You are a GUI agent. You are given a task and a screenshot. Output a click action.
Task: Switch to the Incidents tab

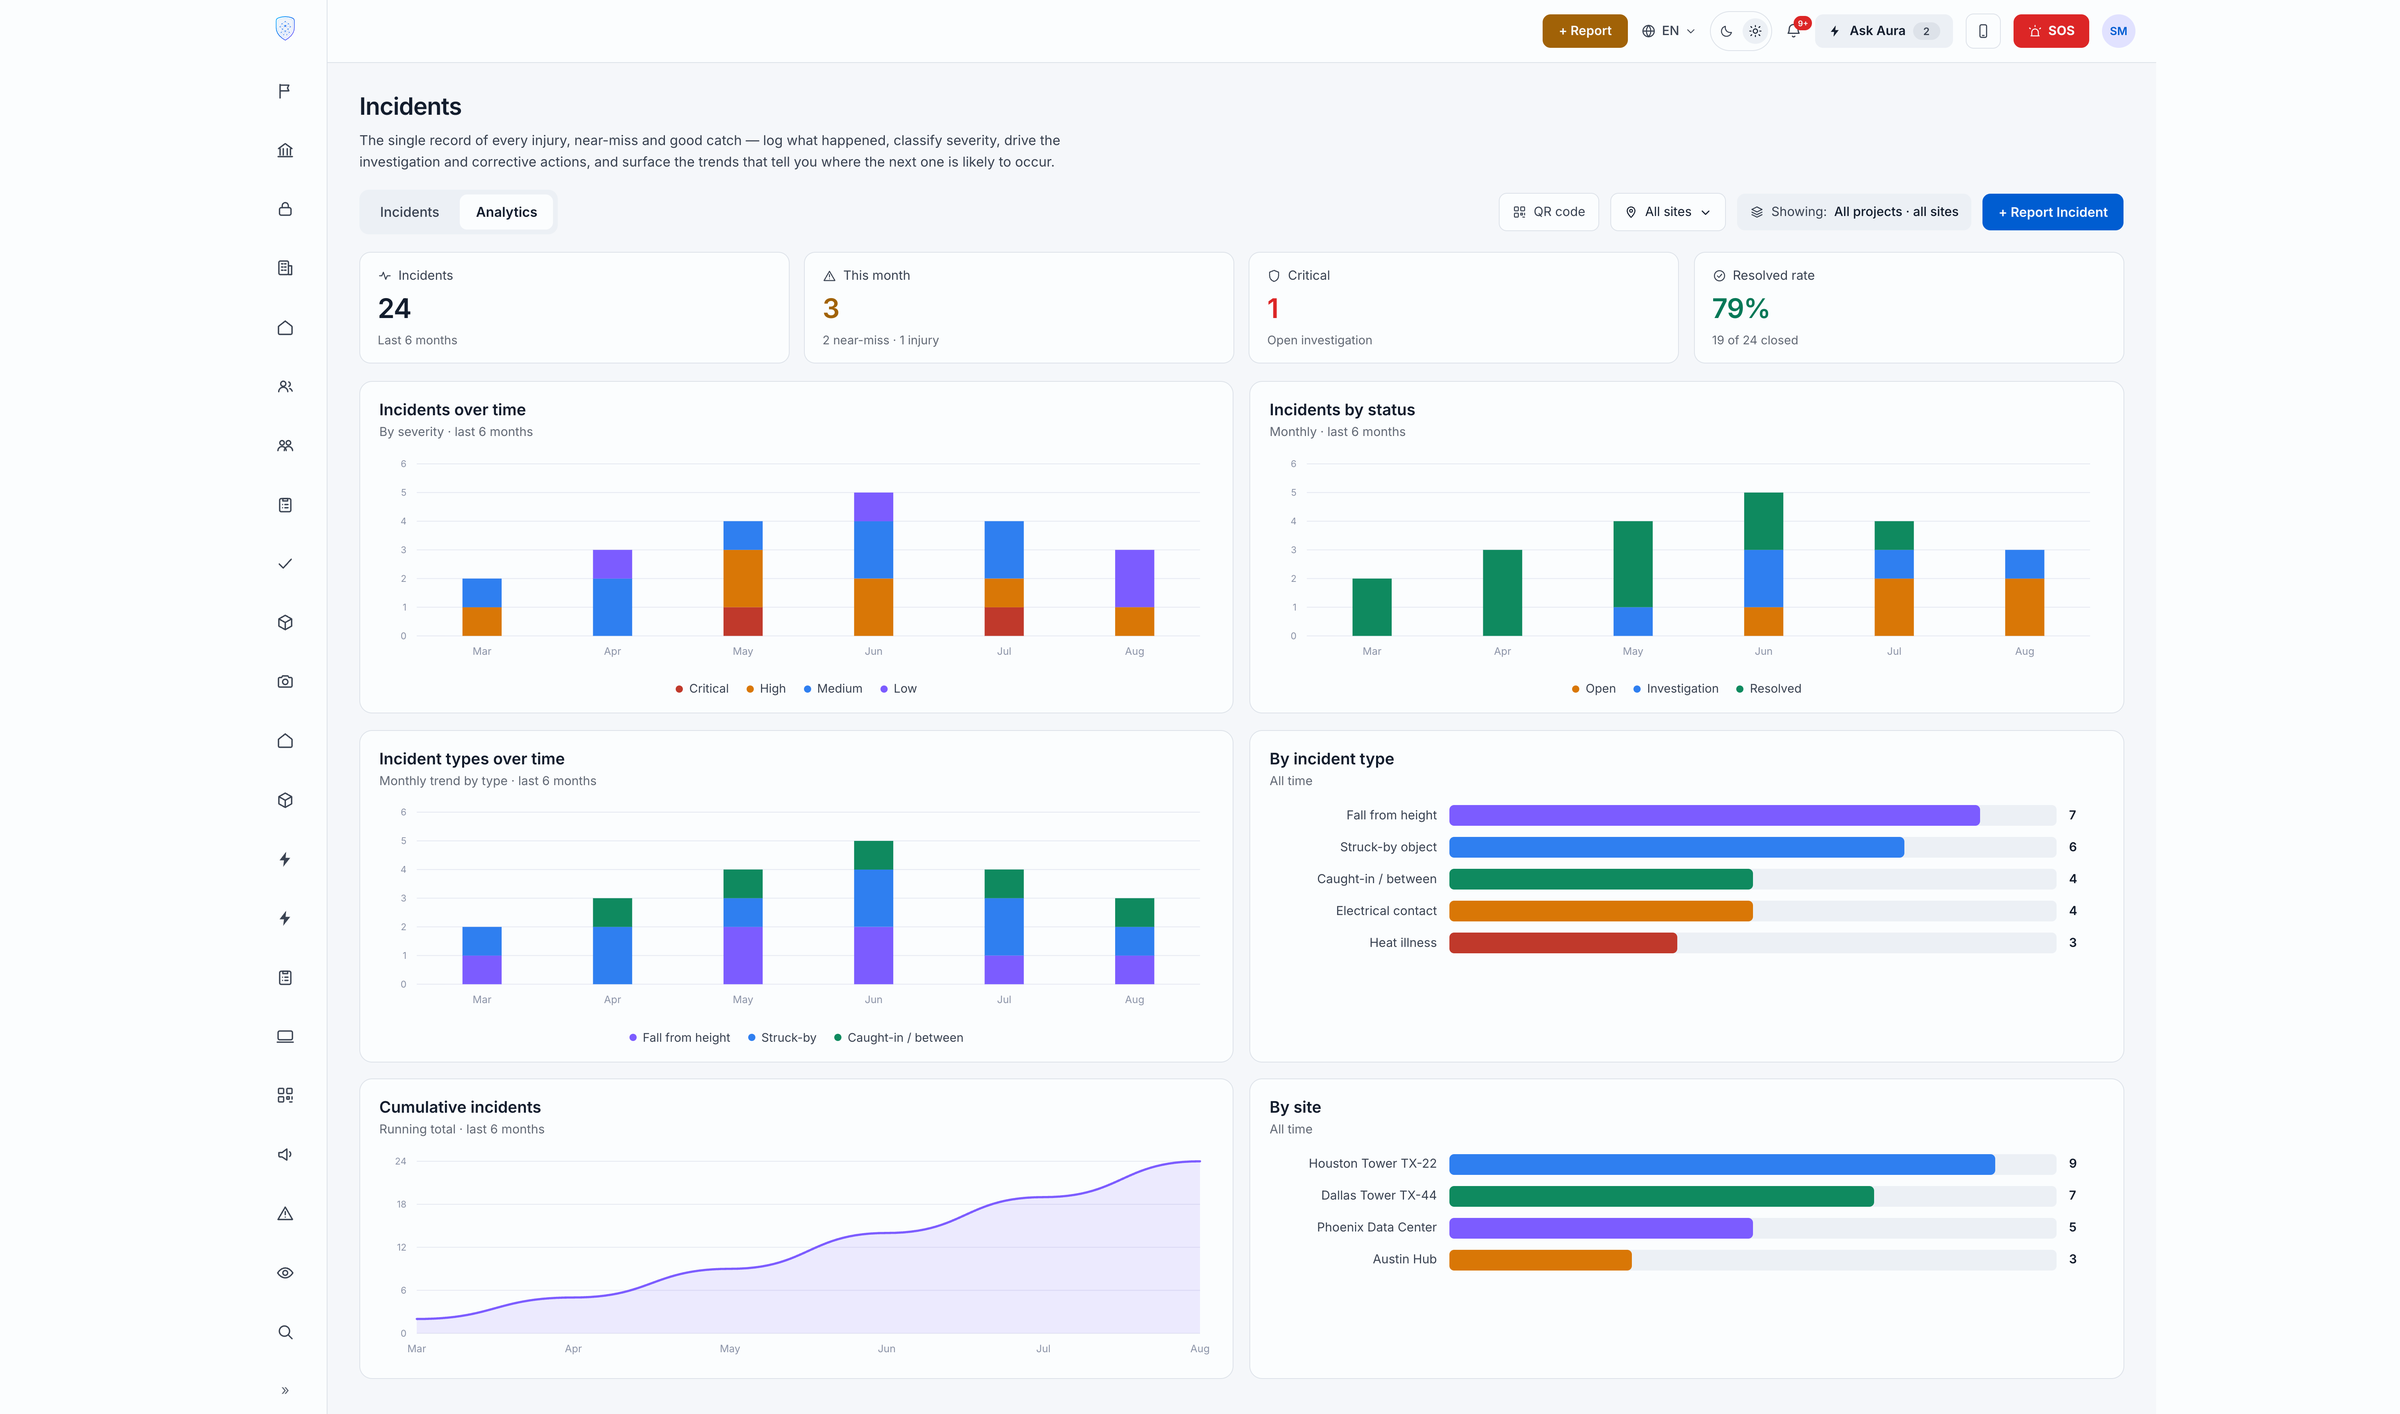point(409,212)
